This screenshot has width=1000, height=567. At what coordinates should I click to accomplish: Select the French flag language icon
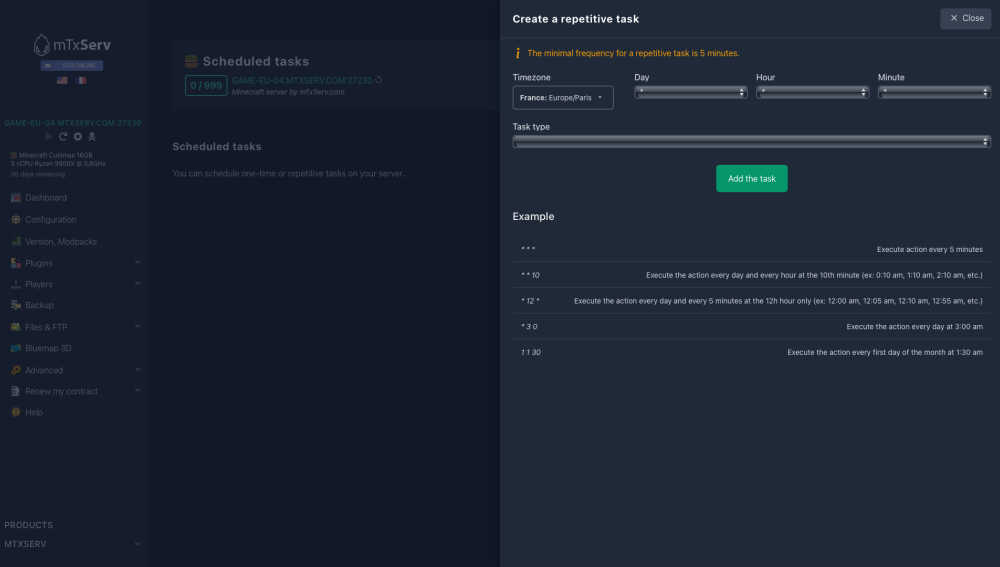click(81, 80)
